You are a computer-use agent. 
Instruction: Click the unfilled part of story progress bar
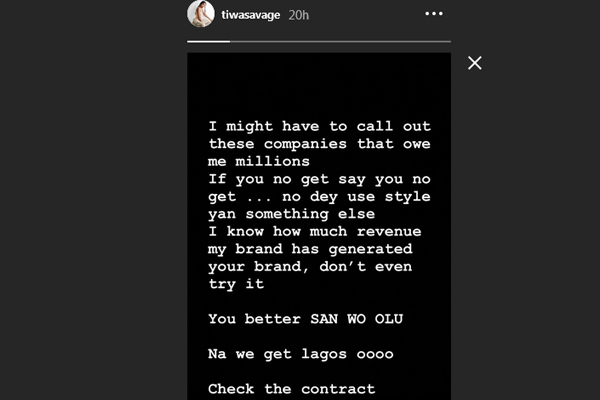click(340, 40)
